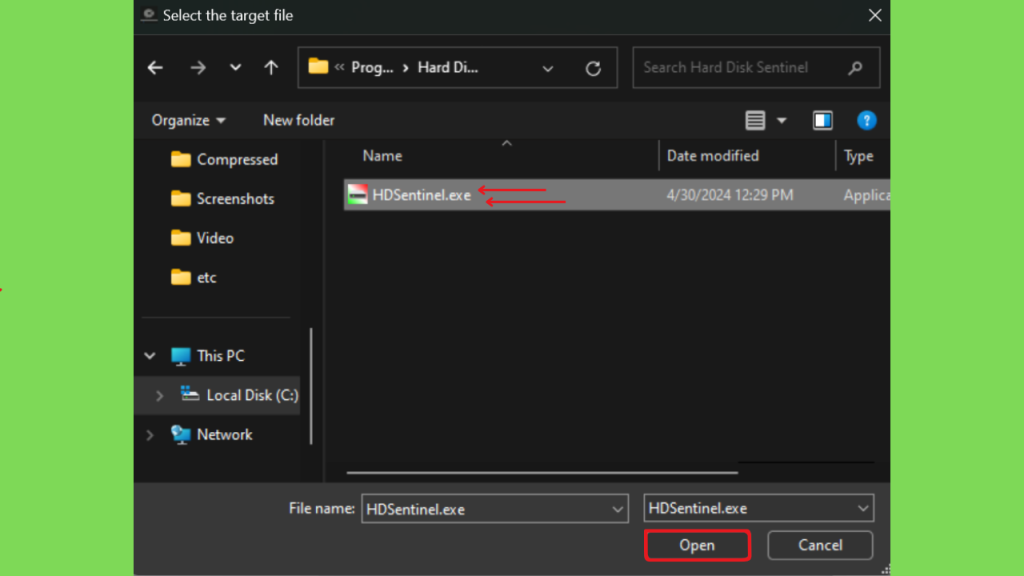The image size is (1024, 576).
Task: Go up one folder level
Action: click(x=271, y=67)
